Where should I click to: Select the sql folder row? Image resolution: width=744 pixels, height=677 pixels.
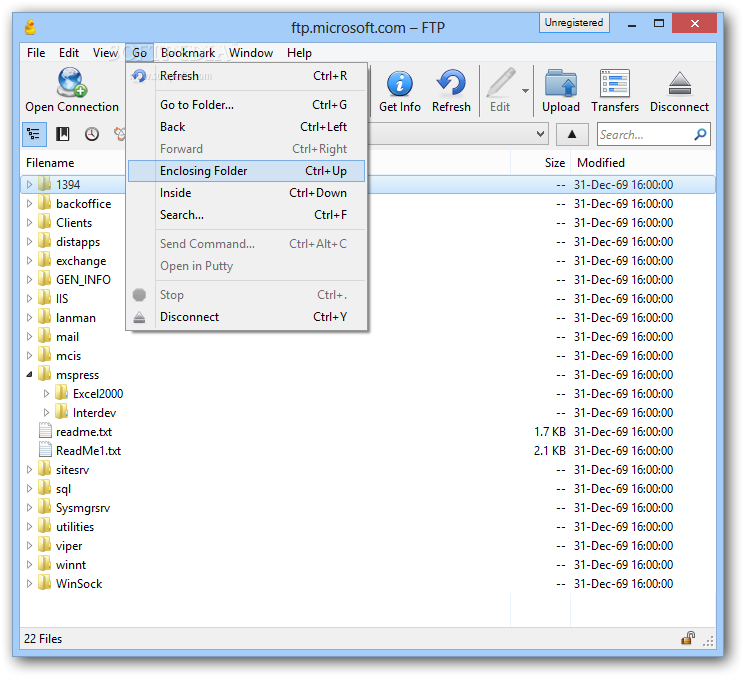click(368, 489)
